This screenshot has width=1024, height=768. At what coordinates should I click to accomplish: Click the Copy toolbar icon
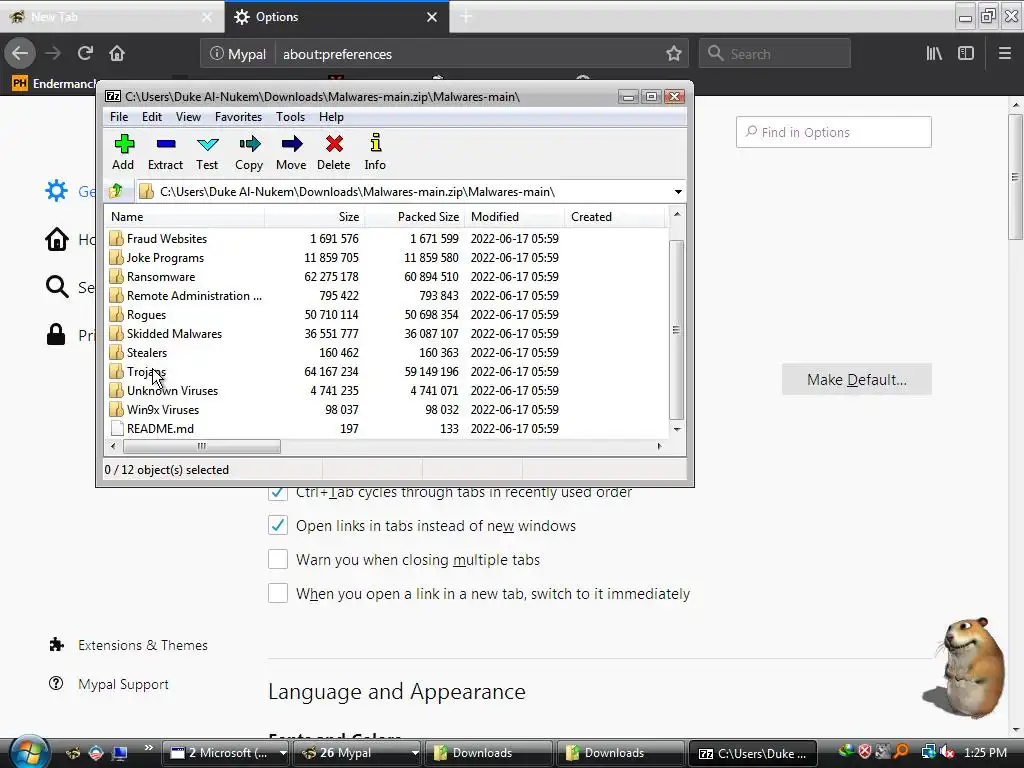pyautogui.click(x=249, y=152)
